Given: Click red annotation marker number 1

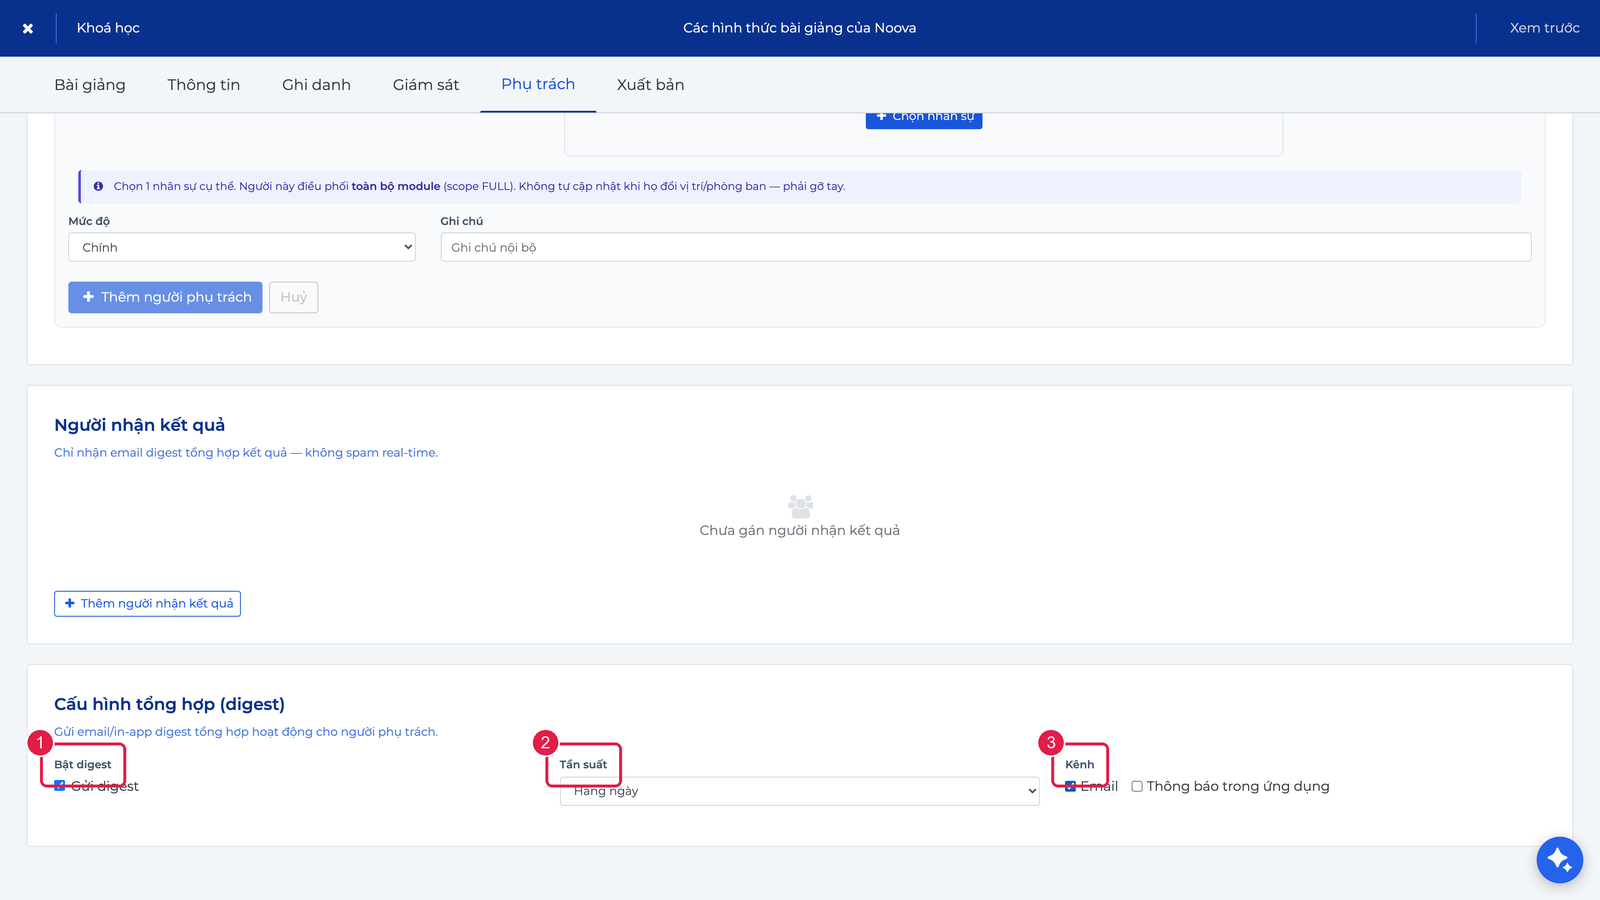Looking at the screenshot, I should point(39,743).
